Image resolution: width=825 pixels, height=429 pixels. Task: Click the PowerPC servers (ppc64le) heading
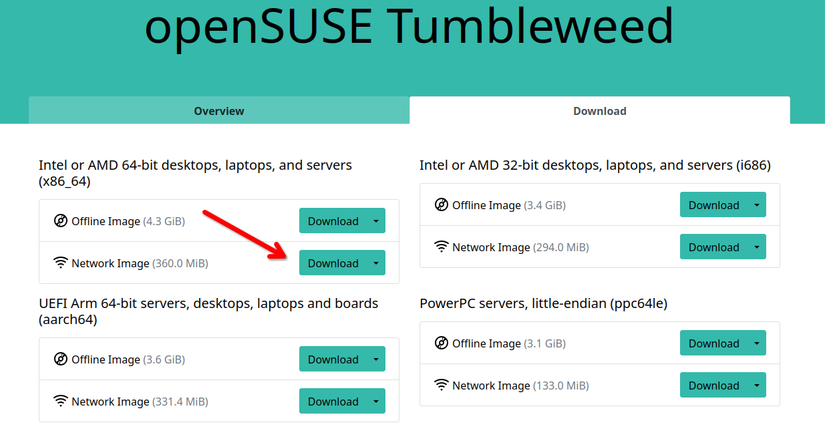coord(544,304)
